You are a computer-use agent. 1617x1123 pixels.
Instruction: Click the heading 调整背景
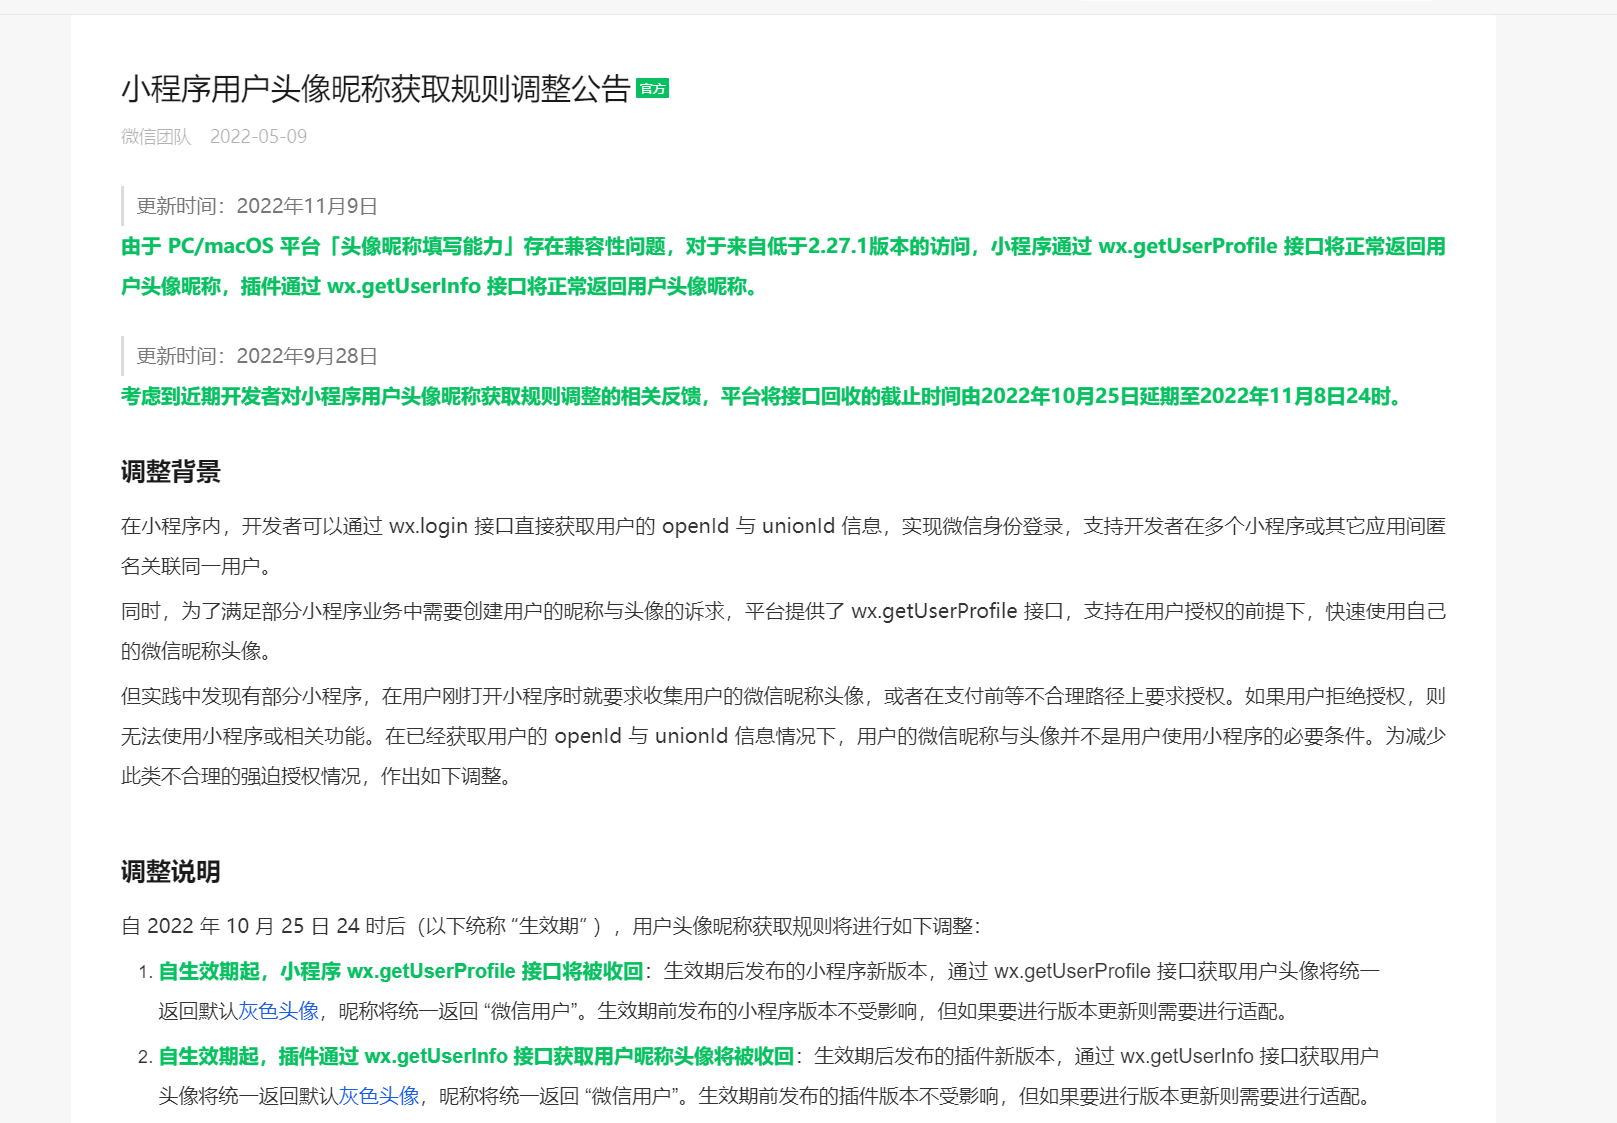(x=171, y=472)
